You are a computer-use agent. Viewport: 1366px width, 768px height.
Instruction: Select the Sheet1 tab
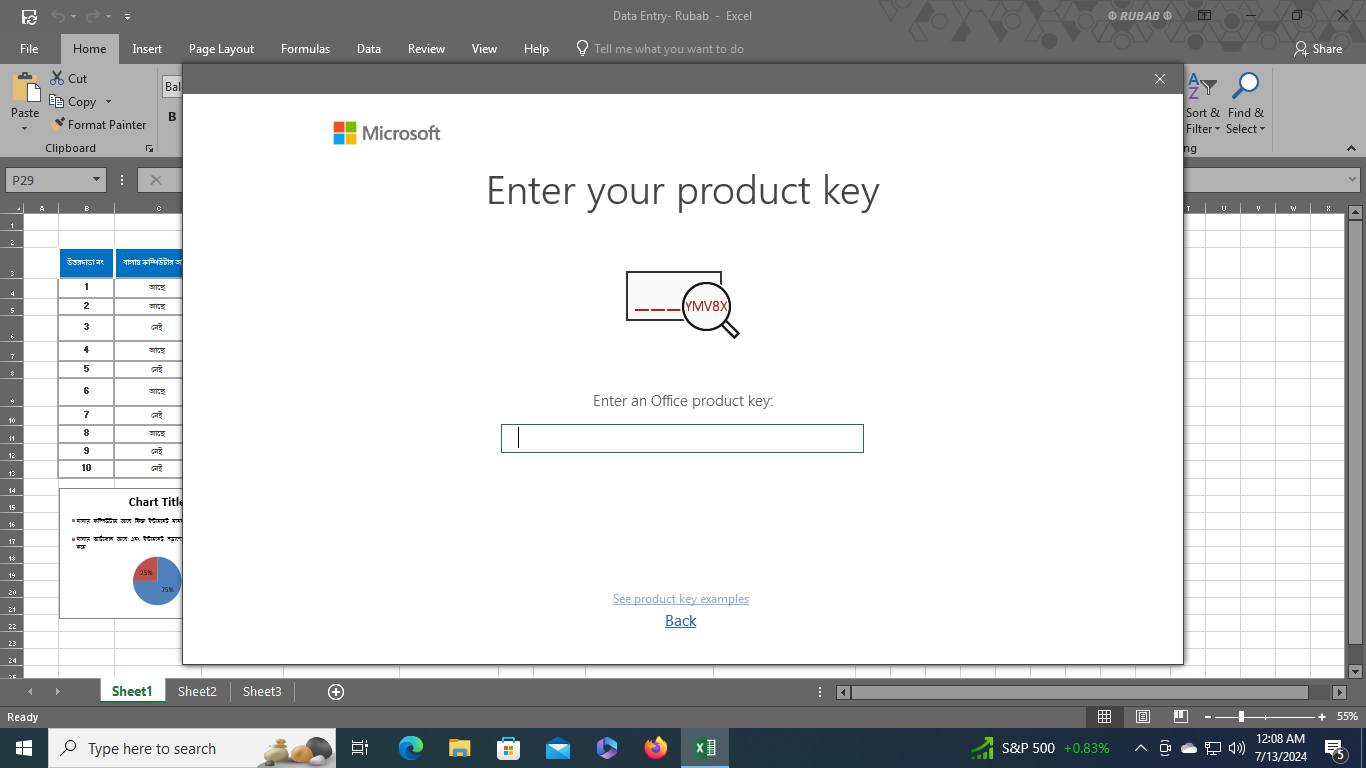coord(132,692)
